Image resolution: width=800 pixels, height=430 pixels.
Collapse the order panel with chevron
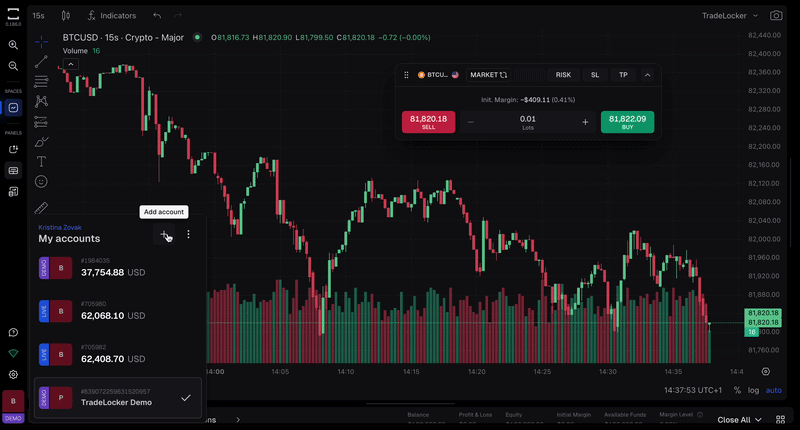pyautogui.click(x=647, y=75)
